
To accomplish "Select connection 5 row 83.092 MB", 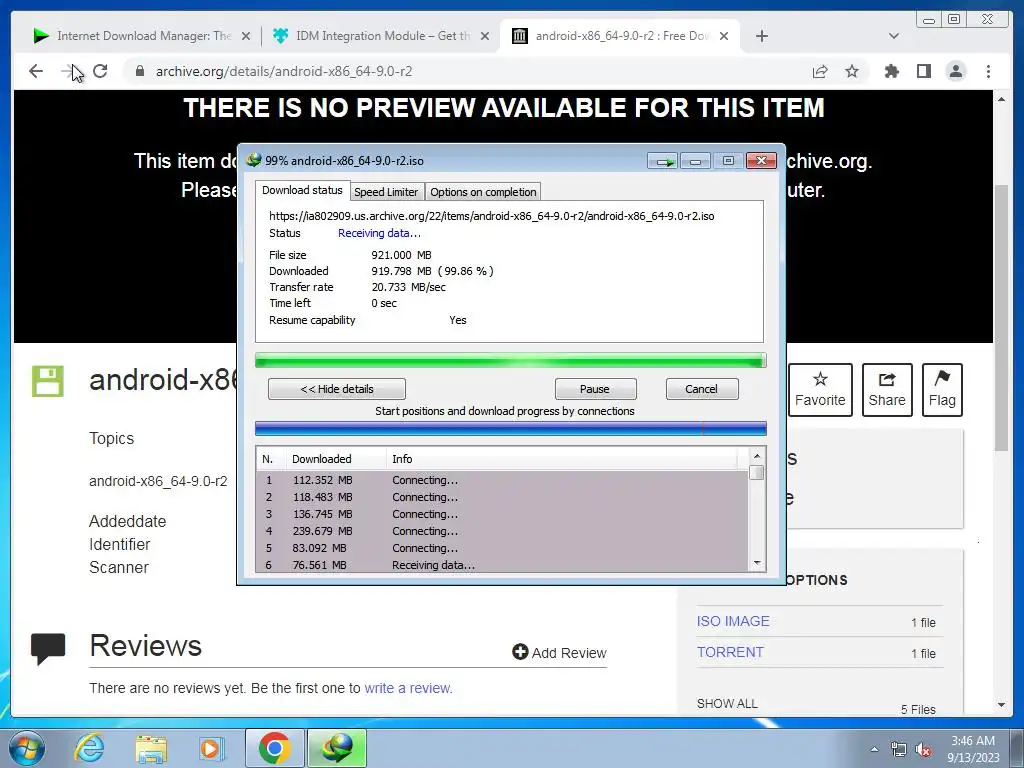I will (502, 548).
